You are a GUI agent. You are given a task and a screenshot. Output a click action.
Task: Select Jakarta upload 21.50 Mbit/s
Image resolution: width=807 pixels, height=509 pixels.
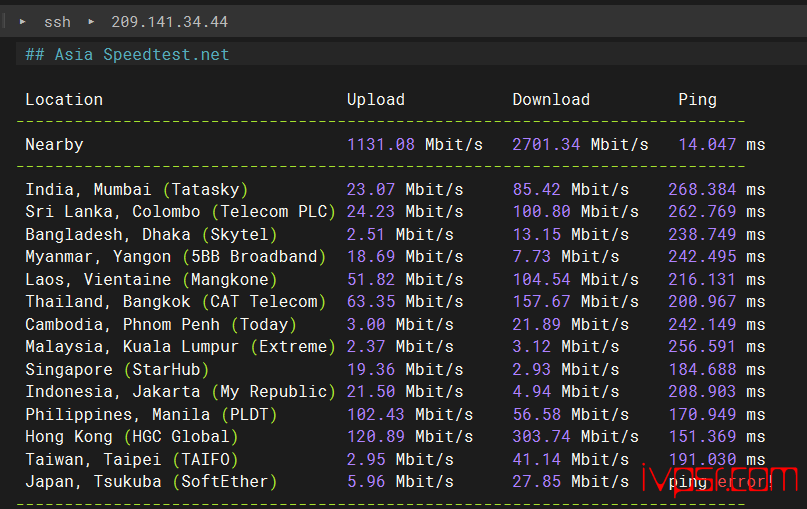[x=405, y=392]
